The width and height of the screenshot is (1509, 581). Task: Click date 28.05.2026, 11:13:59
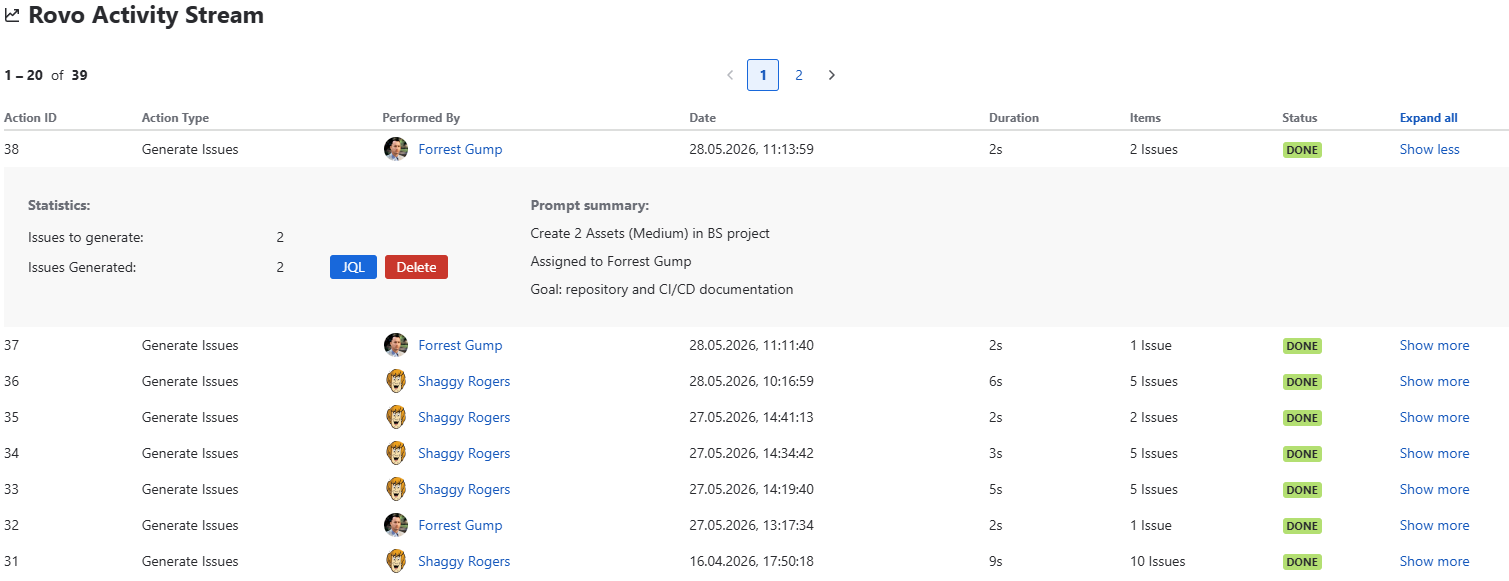[x=751, y=149]
